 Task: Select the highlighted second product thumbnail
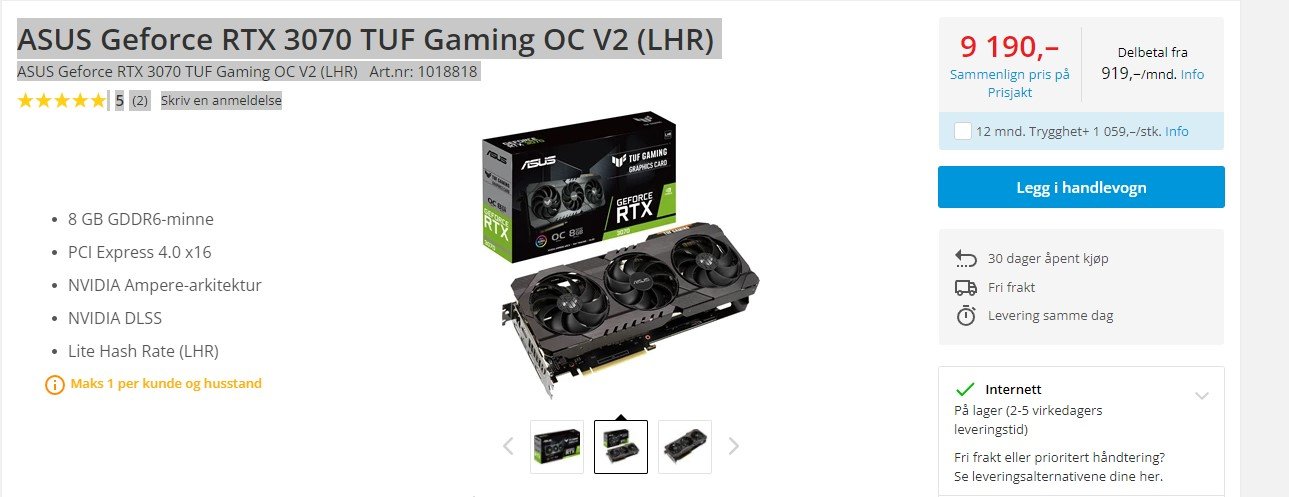(621, 446)
